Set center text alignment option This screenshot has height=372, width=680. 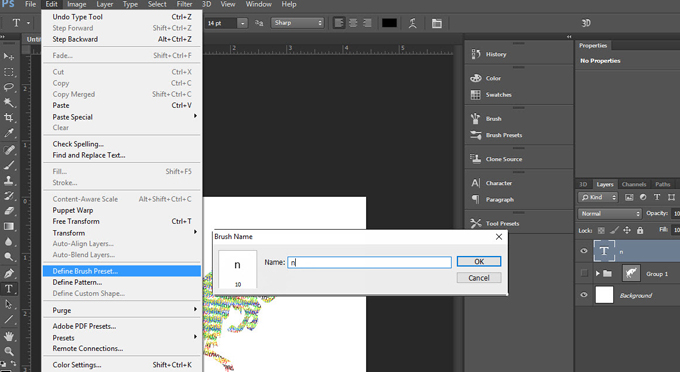[353, 23]
